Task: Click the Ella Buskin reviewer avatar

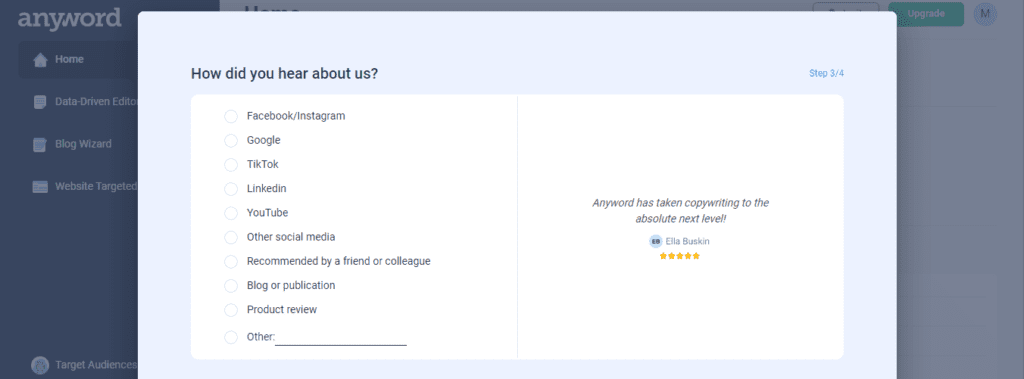Action: coord(656,241)
